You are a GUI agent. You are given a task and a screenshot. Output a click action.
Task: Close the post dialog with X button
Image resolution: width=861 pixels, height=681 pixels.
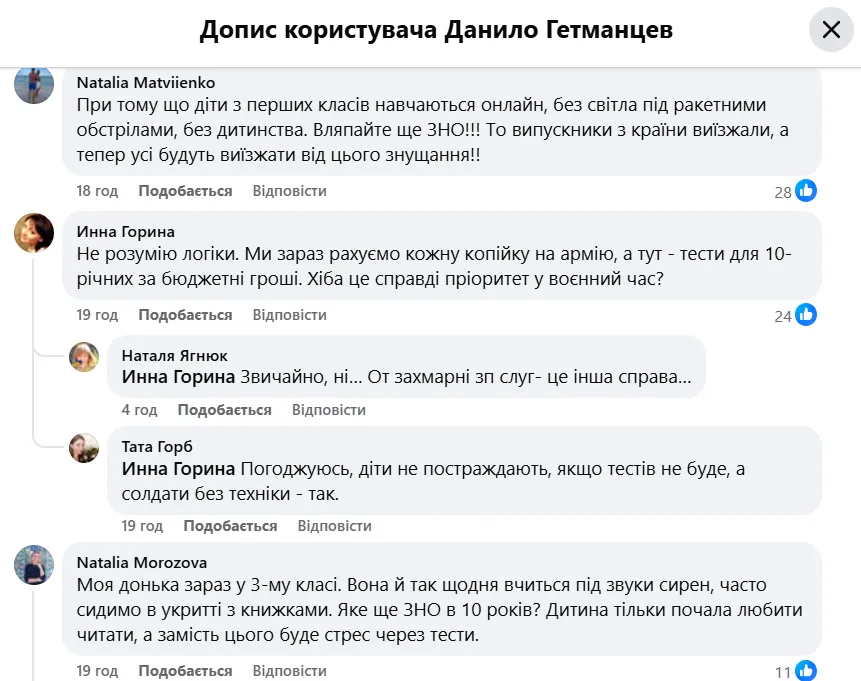[x=831, y=30]
